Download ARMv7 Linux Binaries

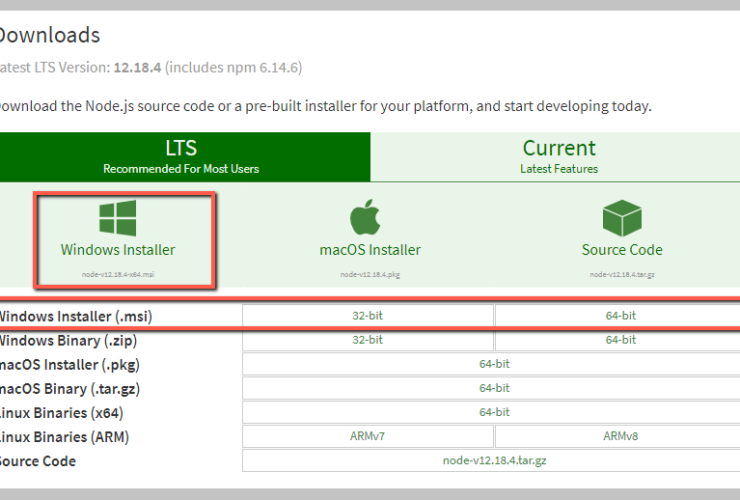(x=367, y=437)
